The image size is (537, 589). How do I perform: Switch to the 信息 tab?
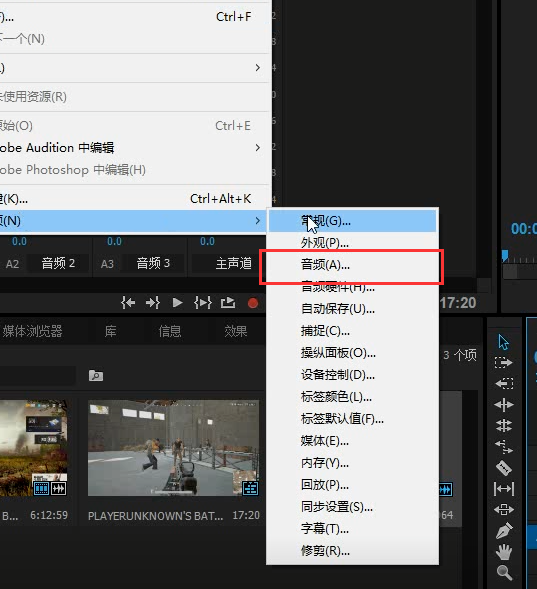[170, 331]
